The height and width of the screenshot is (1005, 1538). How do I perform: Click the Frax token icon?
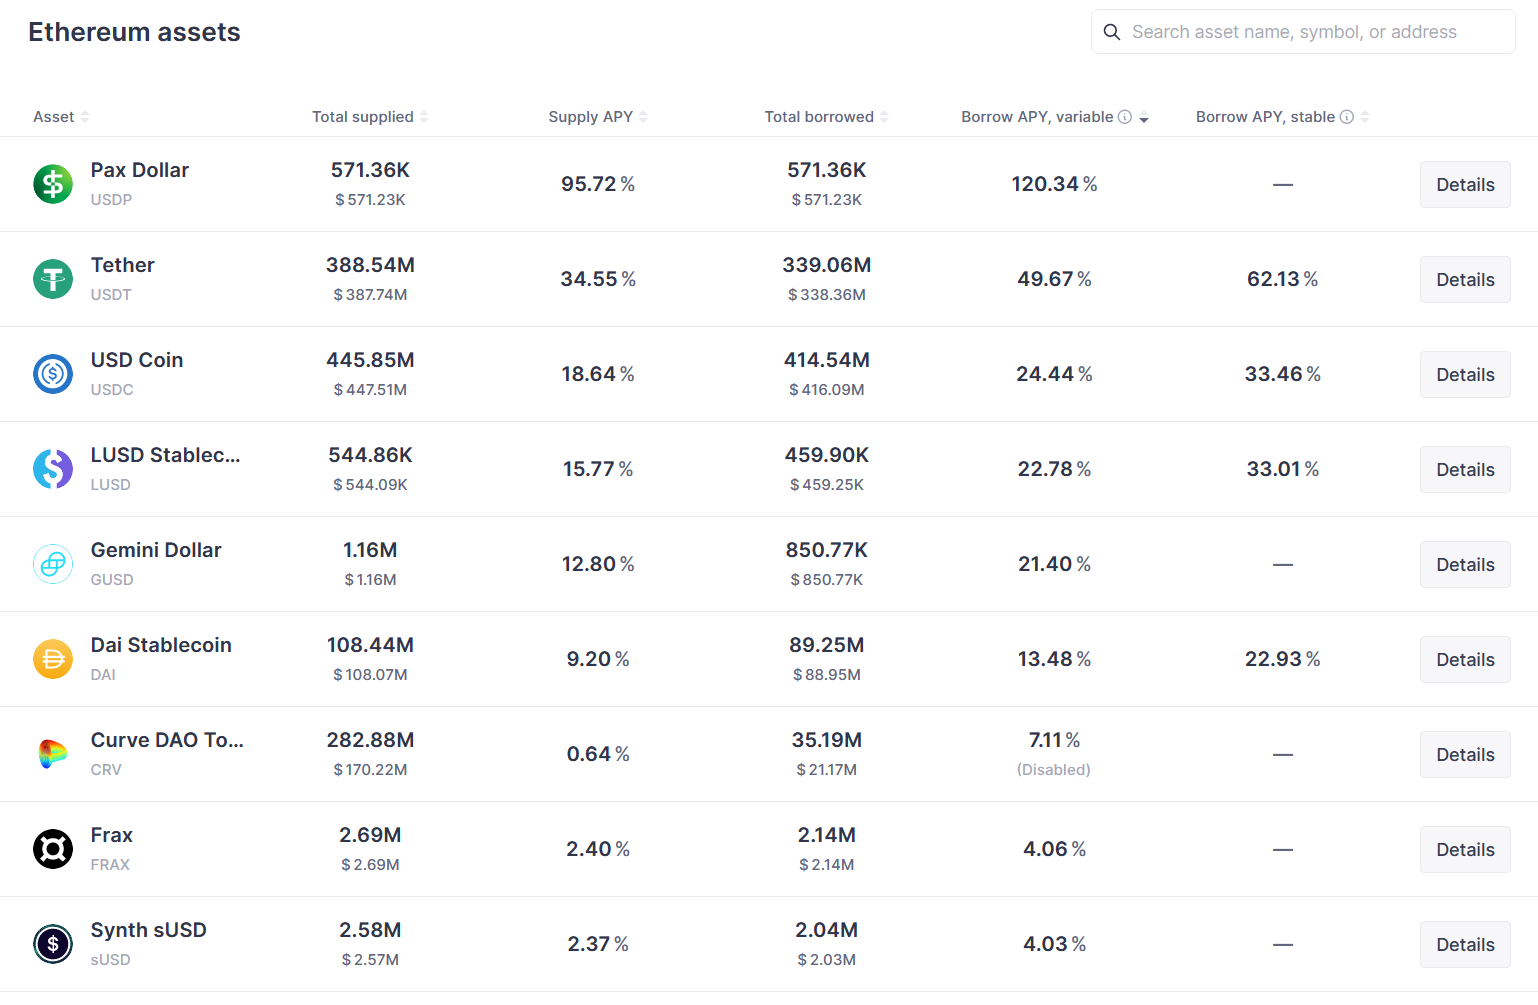point(53,849)
